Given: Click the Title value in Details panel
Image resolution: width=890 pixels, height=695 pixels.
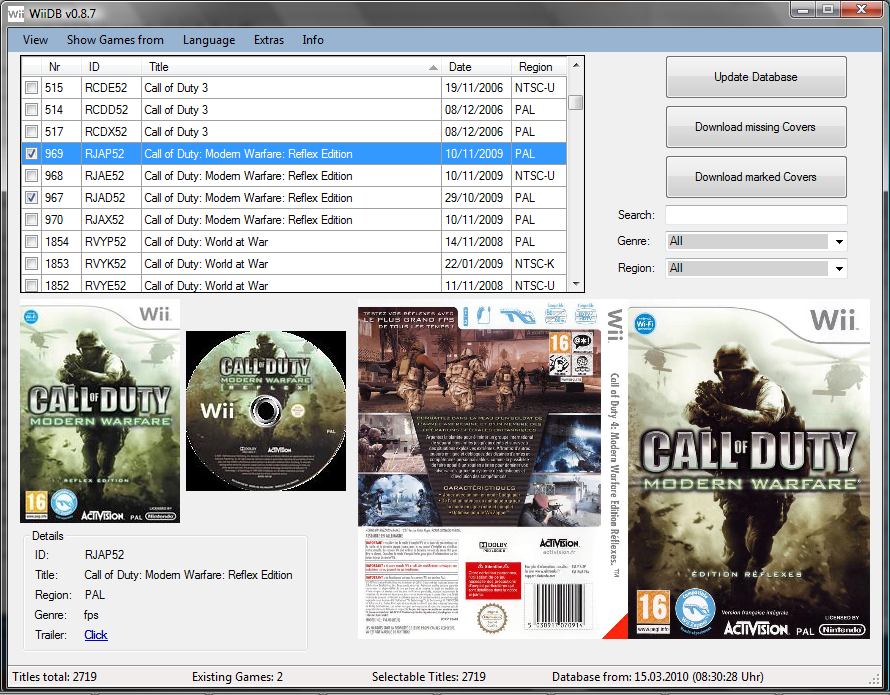Looking at the screenshot, I should 188,575.
